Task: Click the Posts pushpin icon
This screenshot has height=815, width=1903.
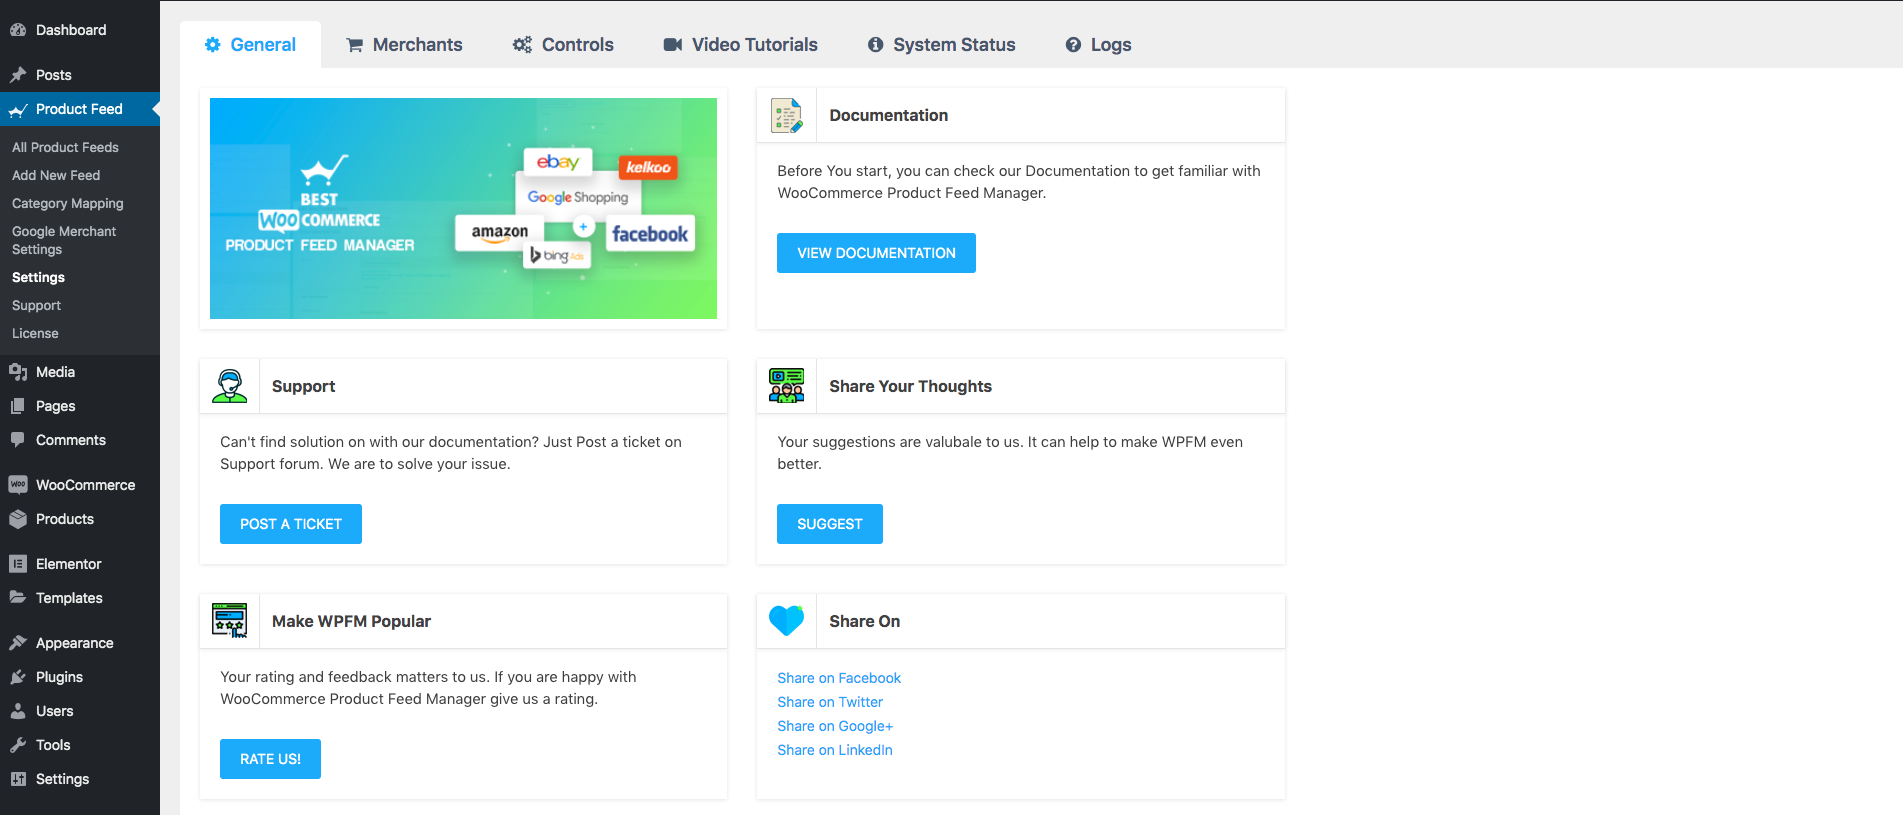Action: [18, 75]
